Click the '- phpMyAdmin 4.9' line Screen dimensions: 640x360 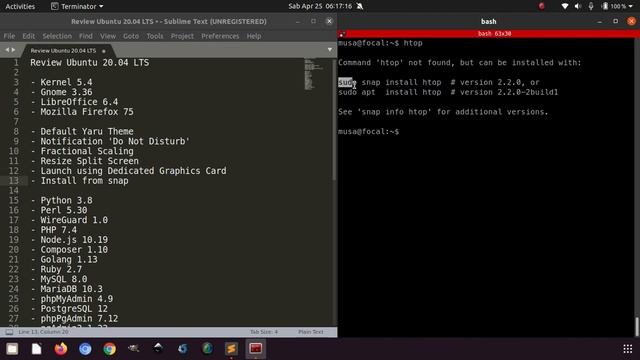point(71,299)
